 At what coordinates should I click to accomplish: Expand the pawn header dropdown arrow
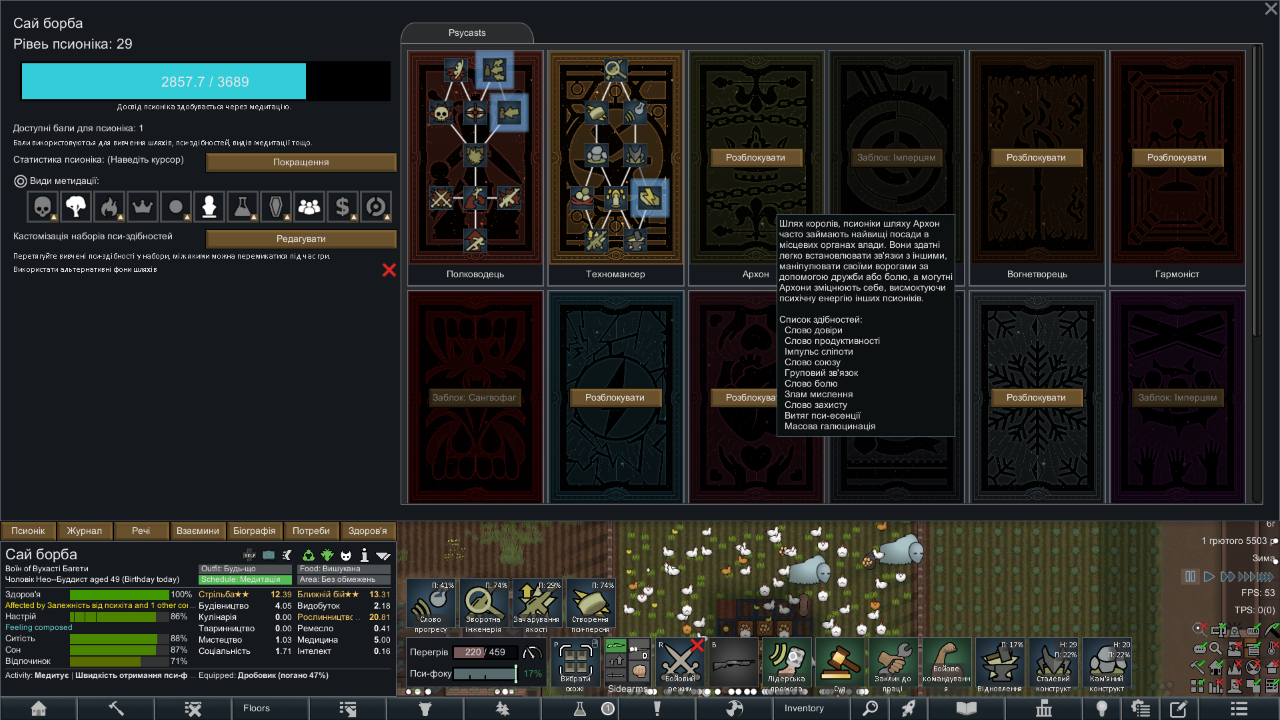click(384, 554)
